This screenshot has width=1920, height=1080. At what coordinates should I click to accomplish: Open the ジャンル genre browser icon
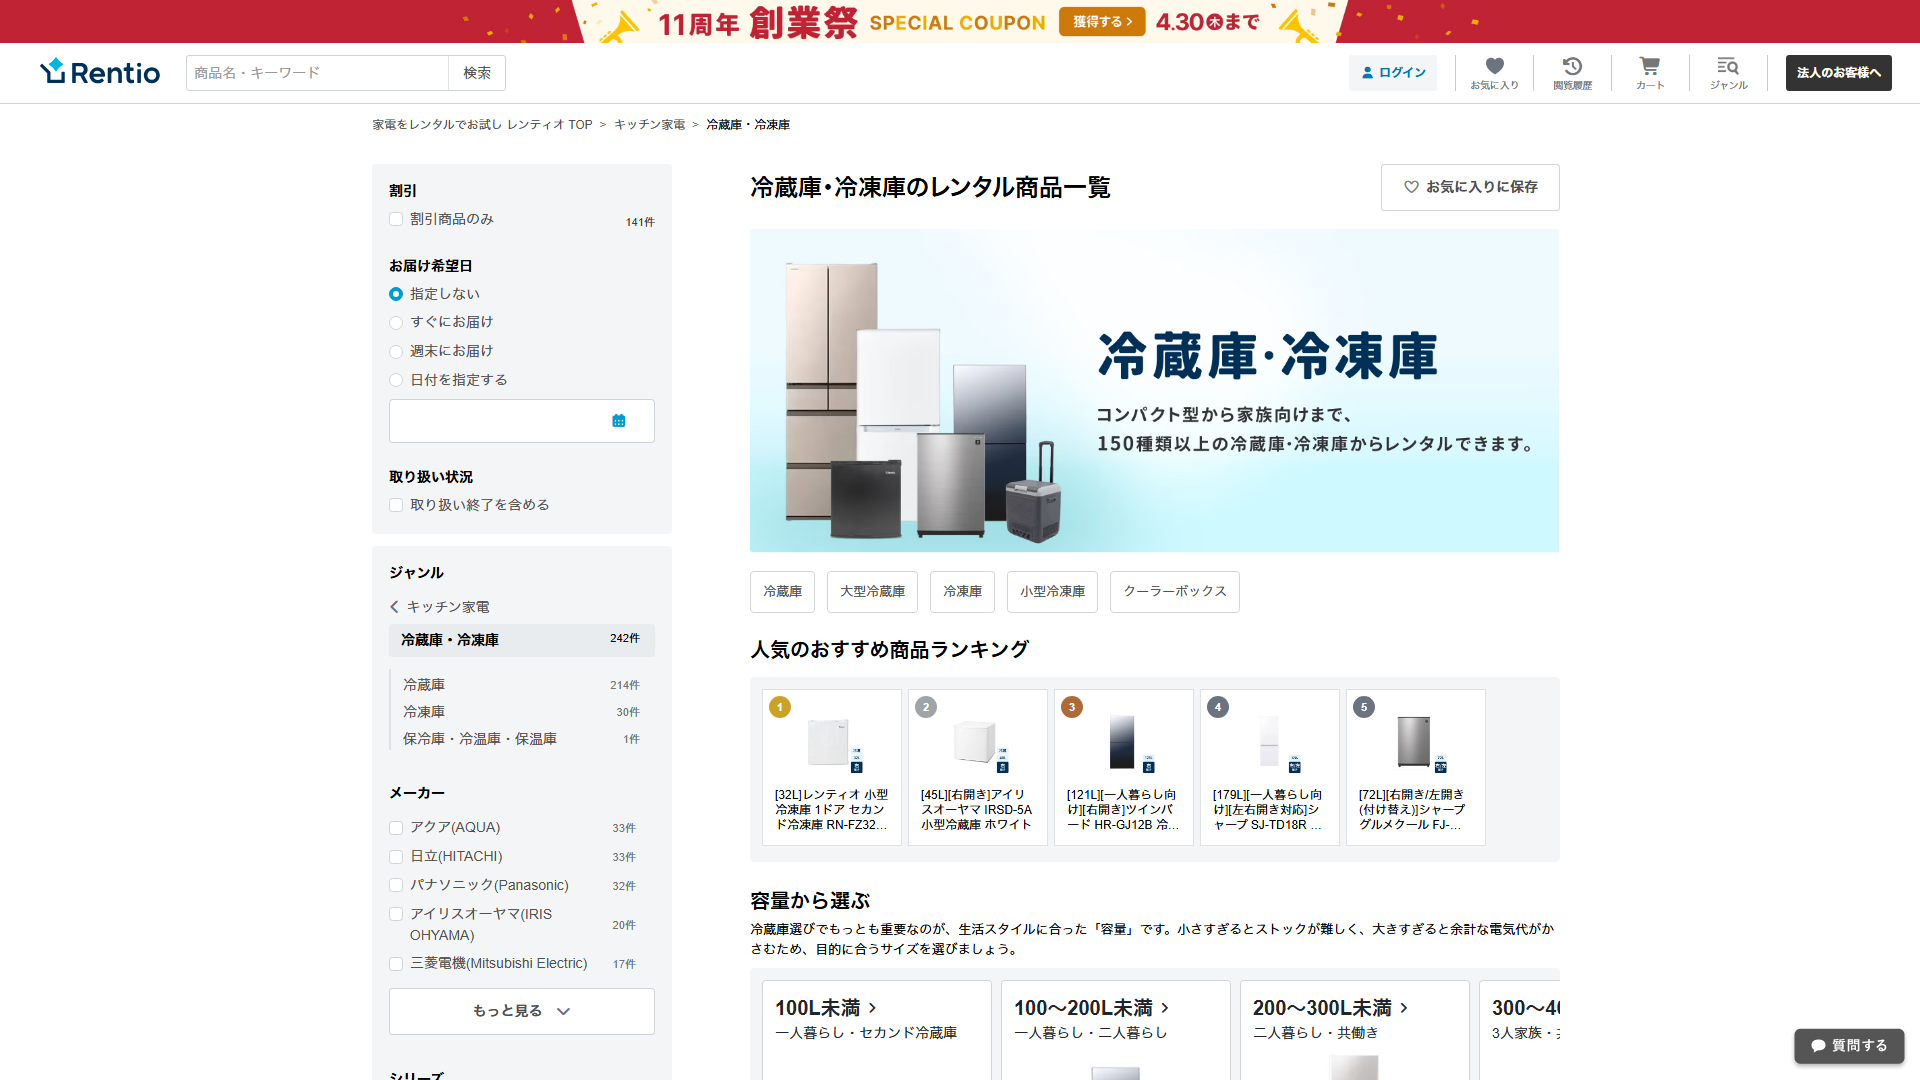[1728, 67]
